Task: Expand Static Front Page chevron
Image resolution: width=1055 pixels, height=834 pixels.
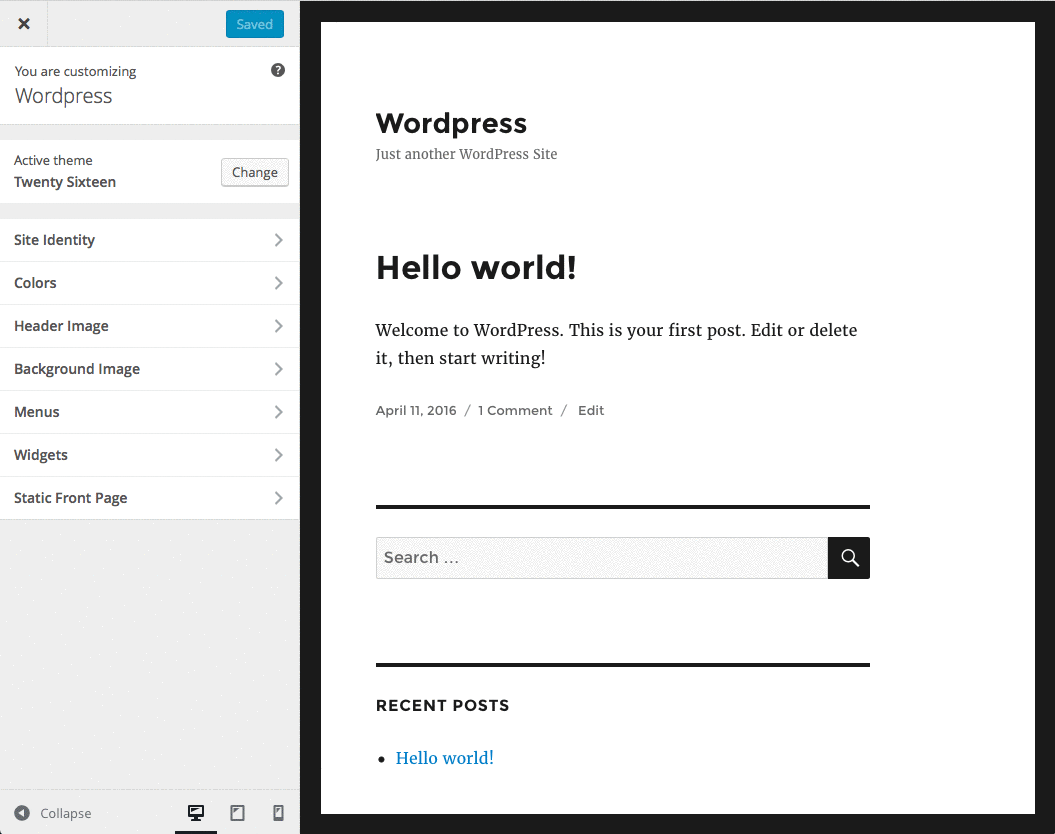Action: 279,498
